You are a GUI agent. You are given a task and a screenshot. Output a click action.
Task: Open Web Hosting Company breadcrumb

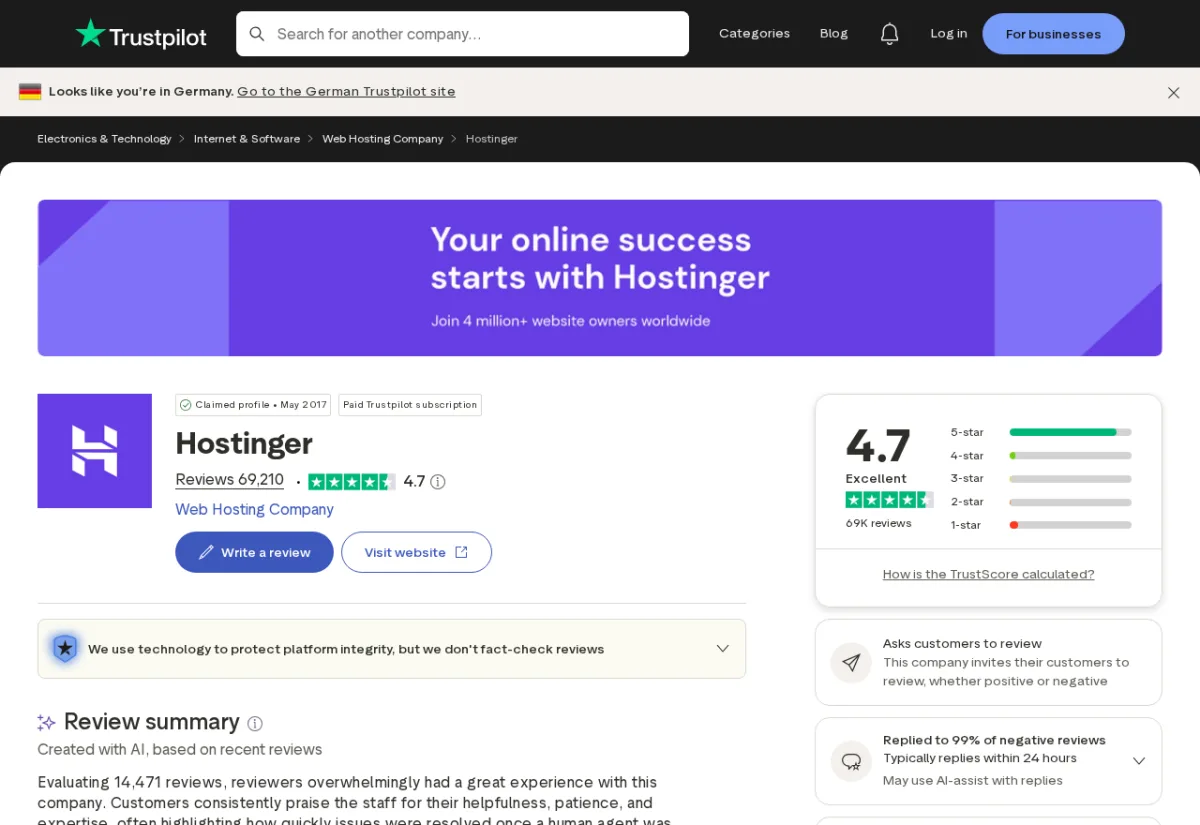[382, 139]
